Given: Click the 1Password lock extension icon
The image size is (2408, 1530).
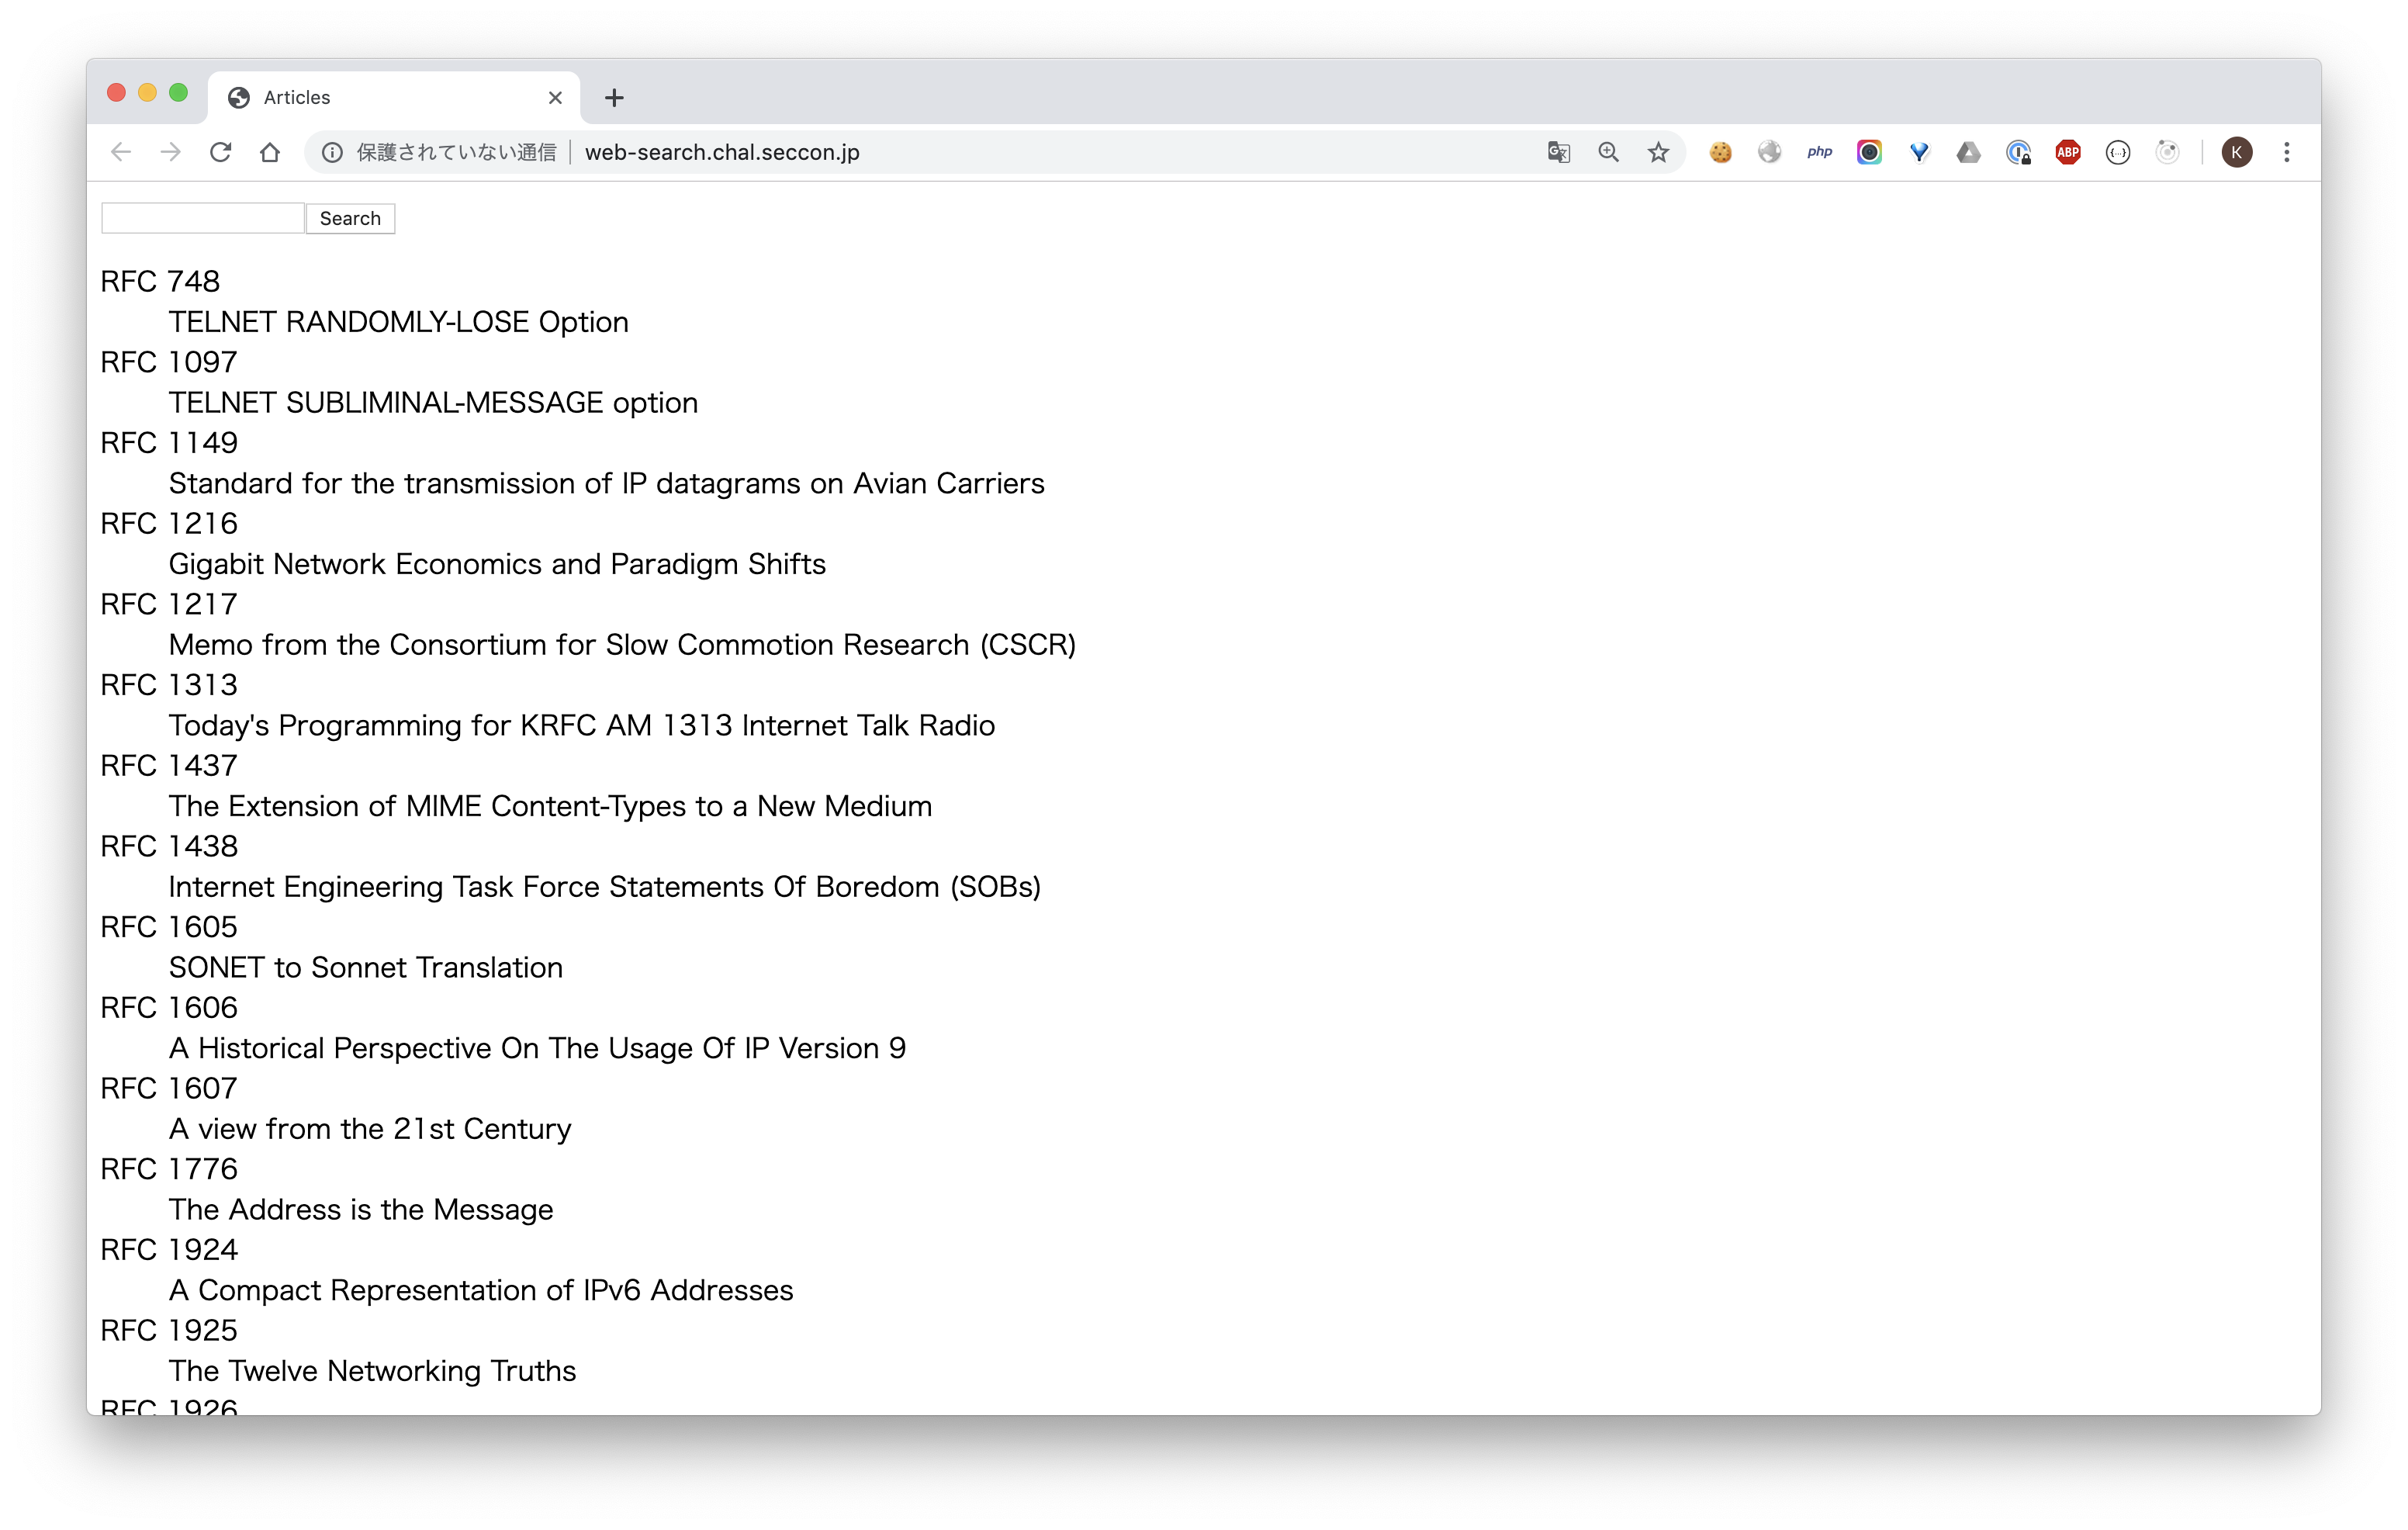Looking at the screenshot, I should (x=2018, y=152).
